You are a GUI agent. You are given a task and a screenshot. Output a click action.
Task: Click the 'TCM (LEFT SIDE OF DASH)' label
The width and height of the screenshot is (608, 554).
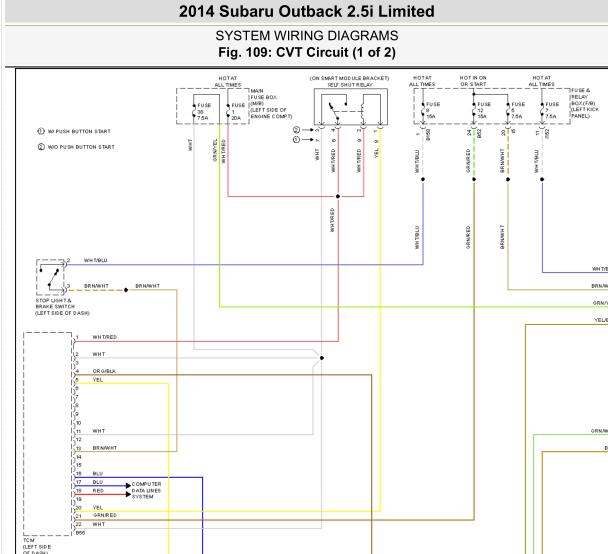pyautogui.click(x=37, y=547)
